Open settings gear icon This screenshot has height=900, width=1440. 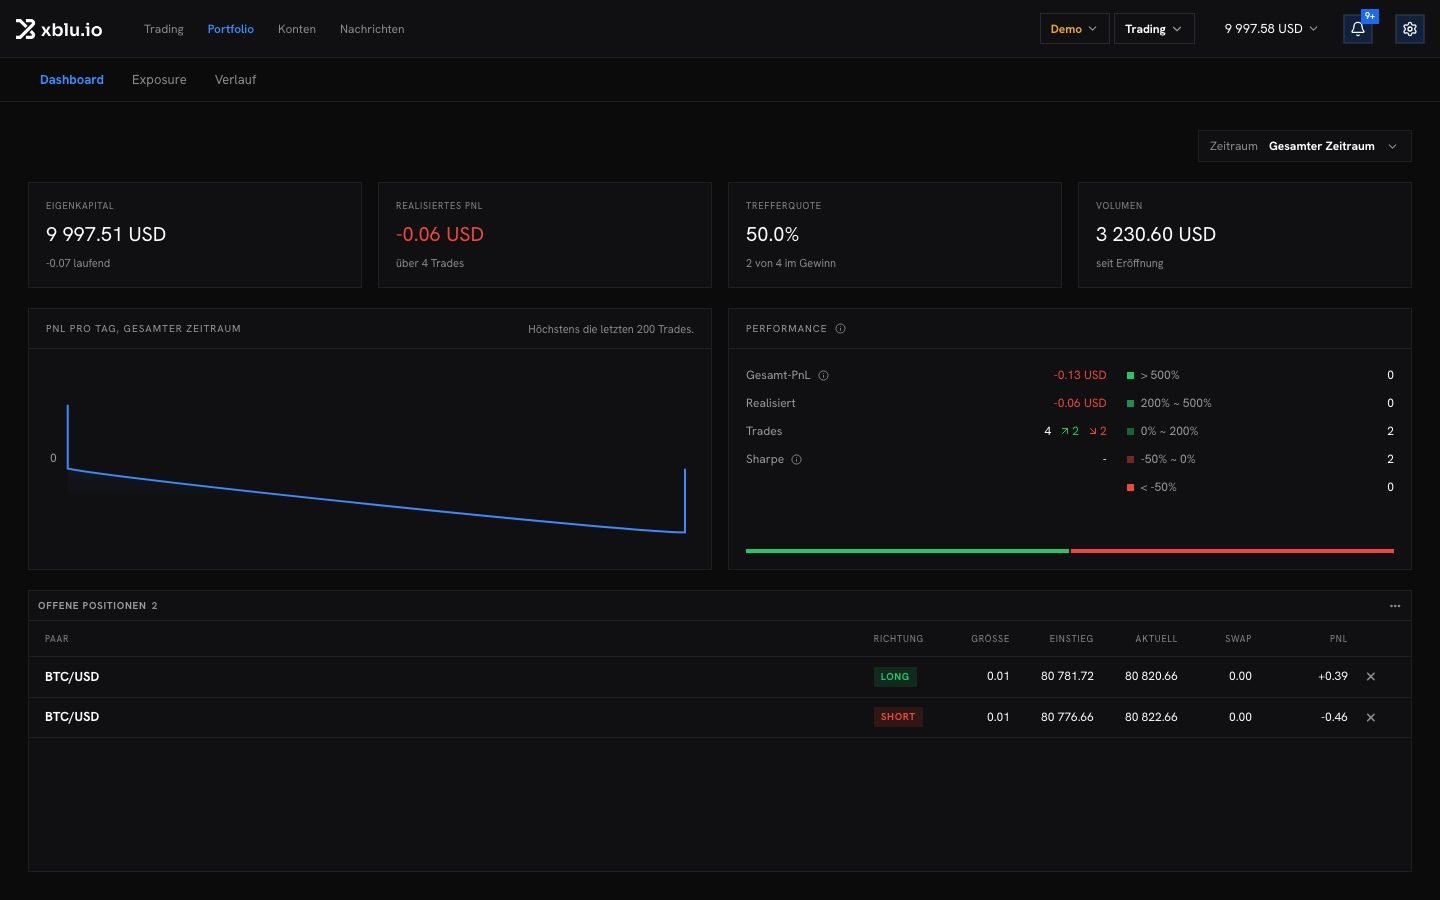pyautogui.click(x=1410, y=29)
